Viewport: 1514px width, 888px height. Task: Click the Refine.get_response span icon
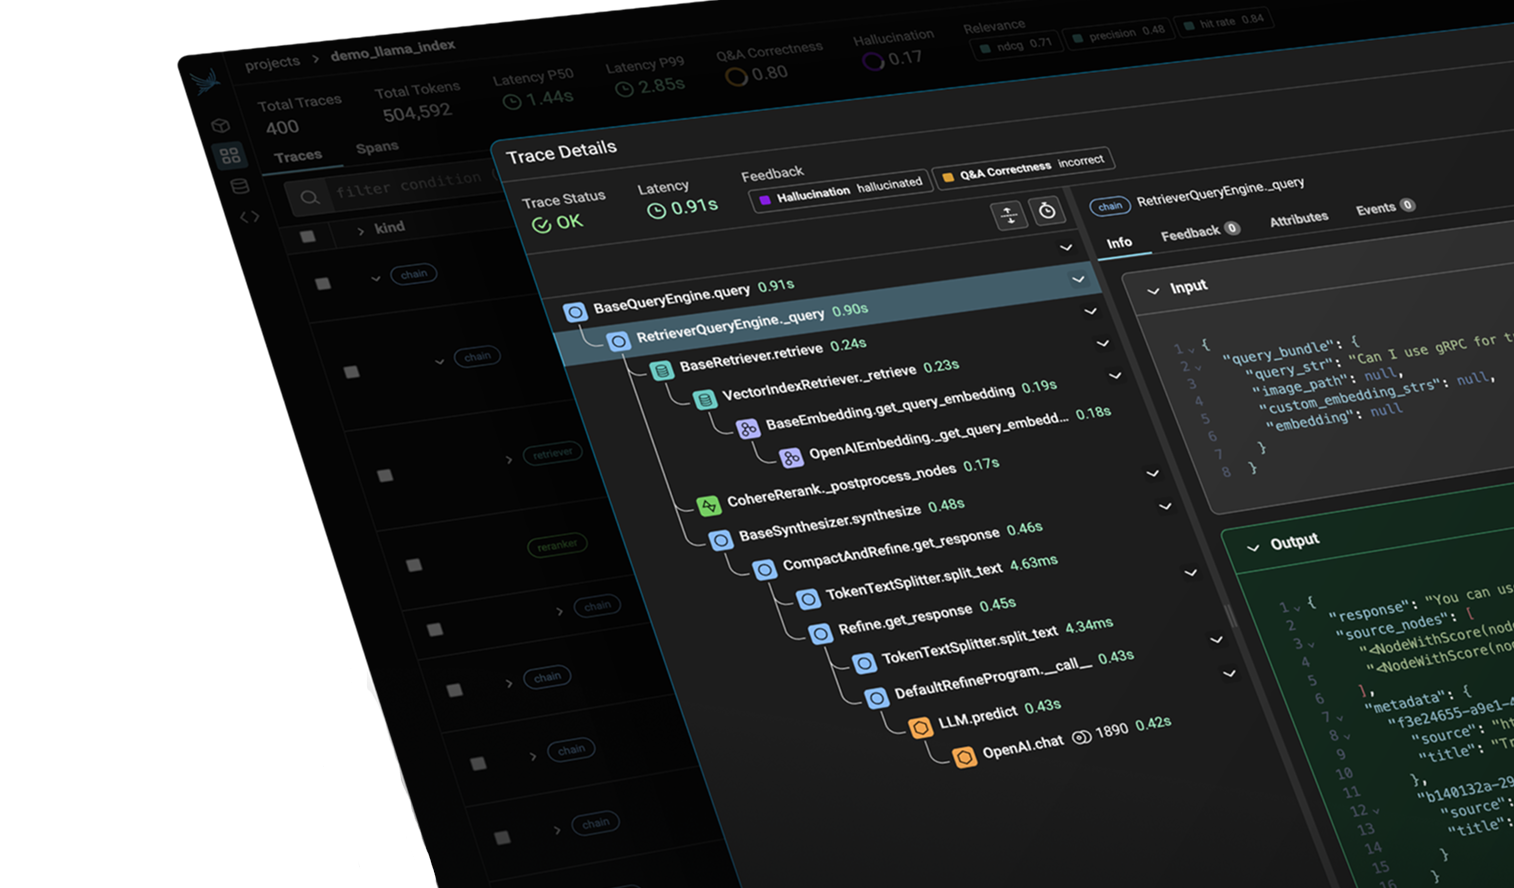(820, 634)
